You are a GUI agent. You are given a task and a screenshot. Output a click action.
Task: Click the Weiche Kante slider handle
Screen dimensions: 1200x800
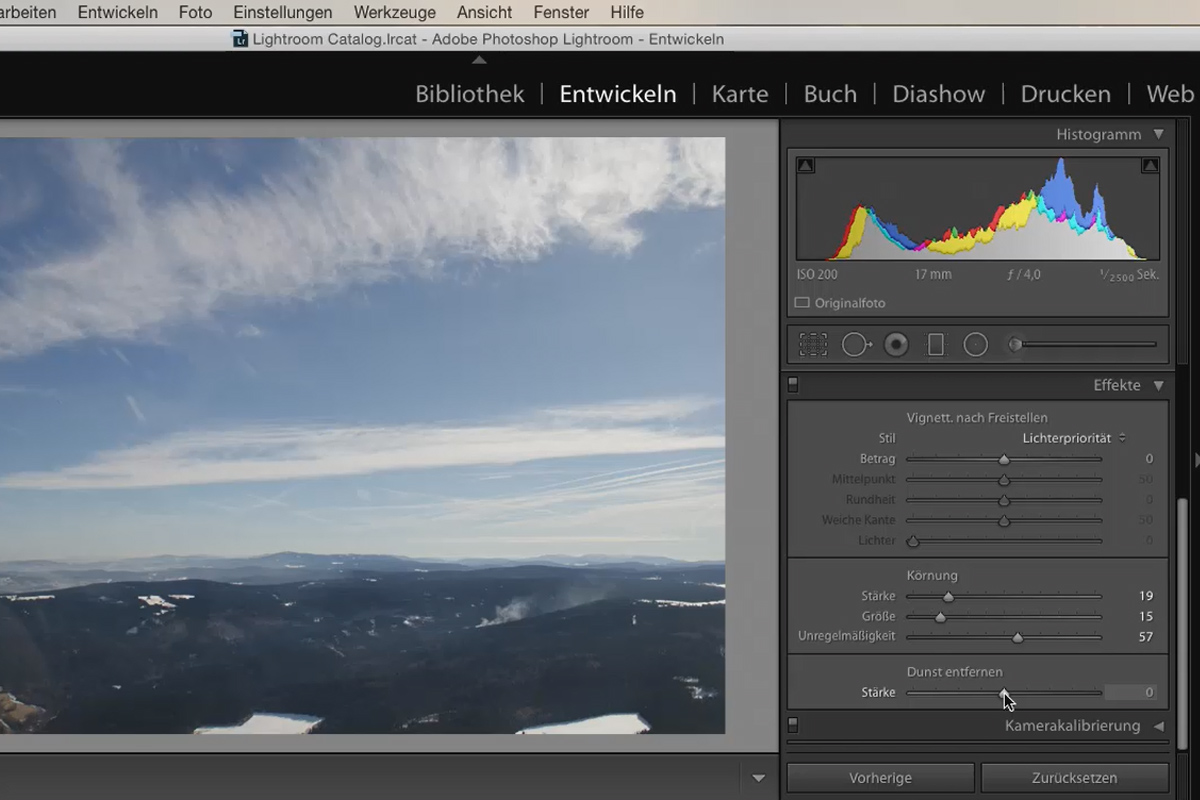1004,520
